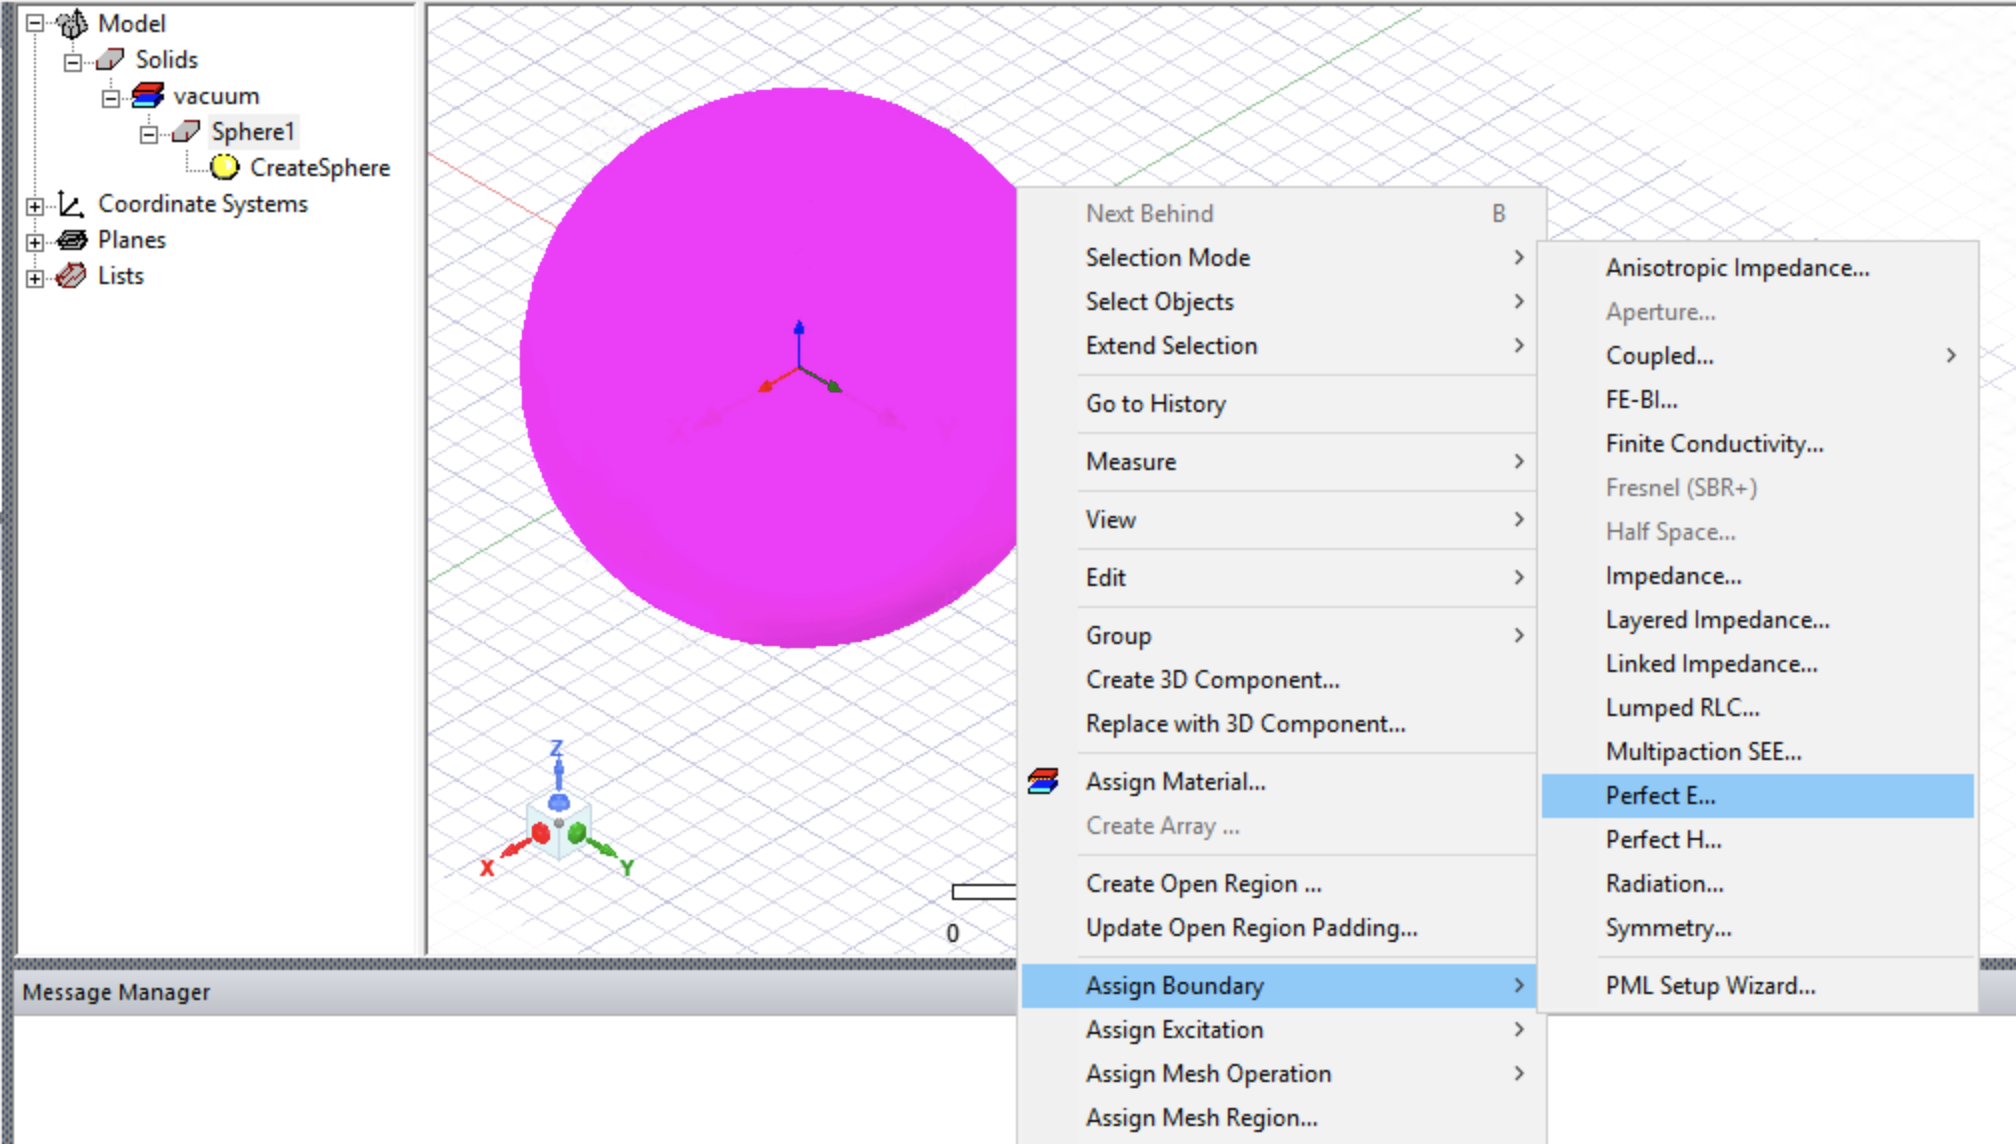This screenshot has width=2016, height=1144.
Task: Choose Perfect E boundary option
Action: tap(1660, 796)
